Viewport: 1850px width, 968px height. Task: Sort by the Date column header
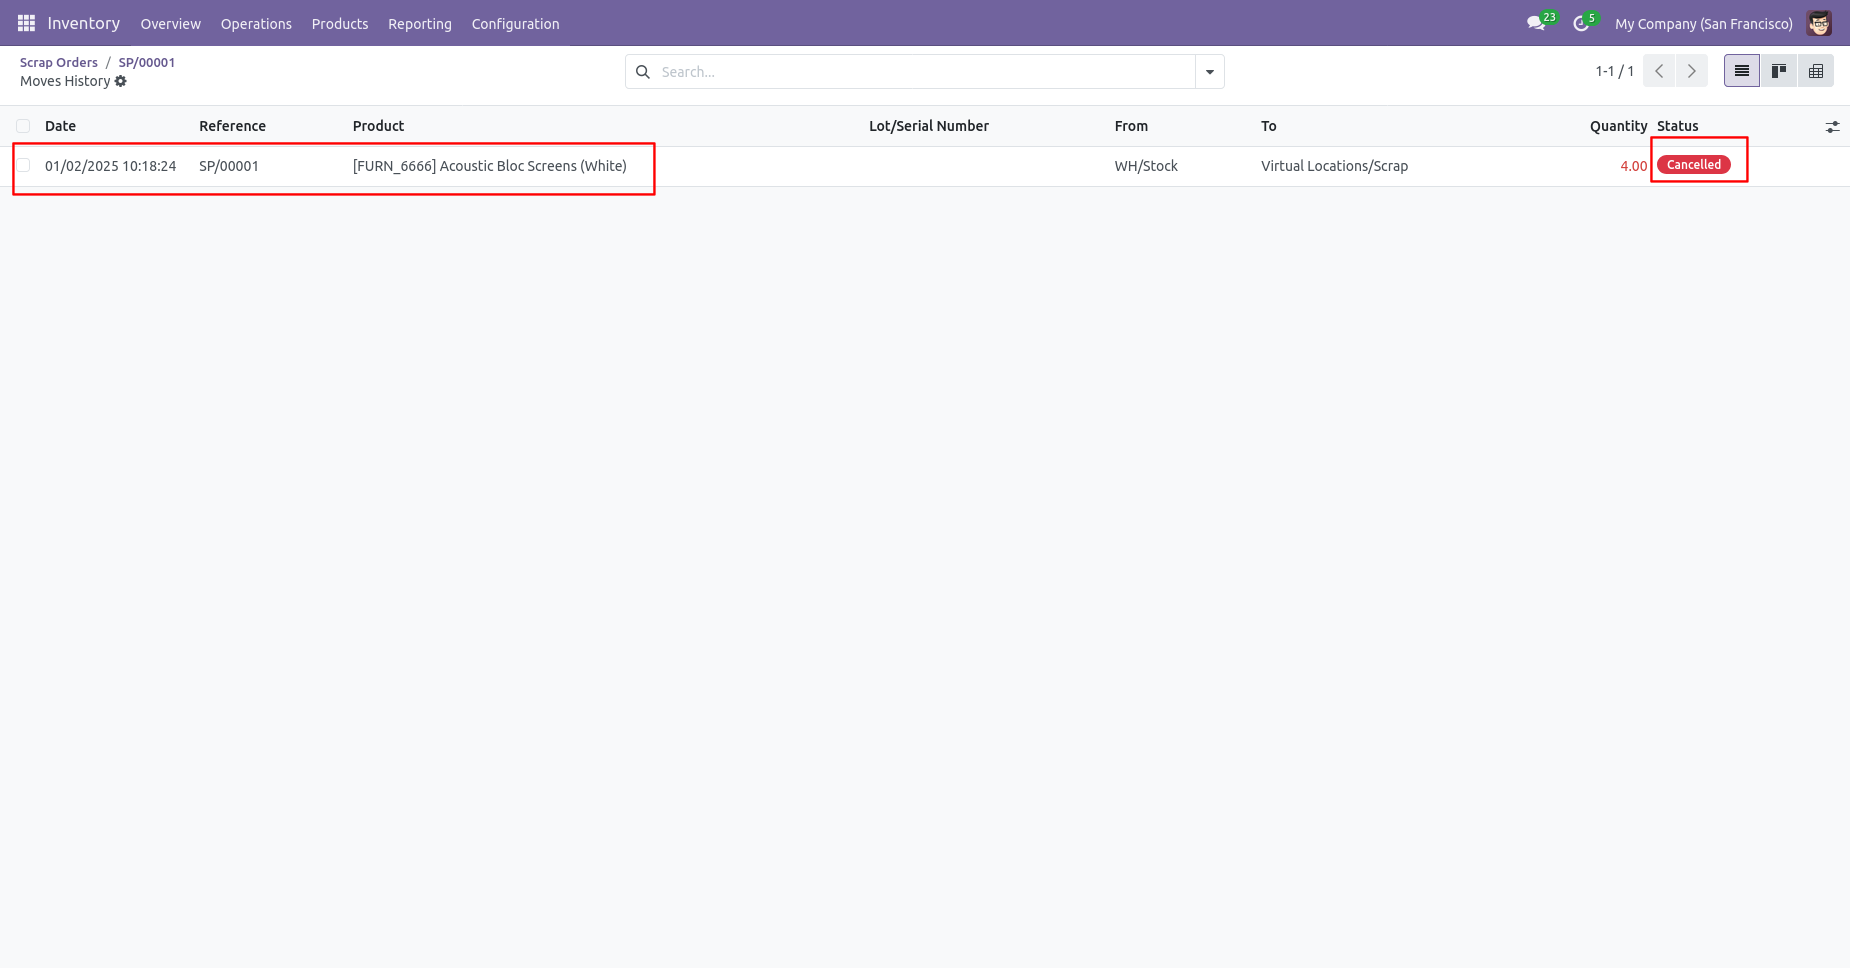[61, 126]
